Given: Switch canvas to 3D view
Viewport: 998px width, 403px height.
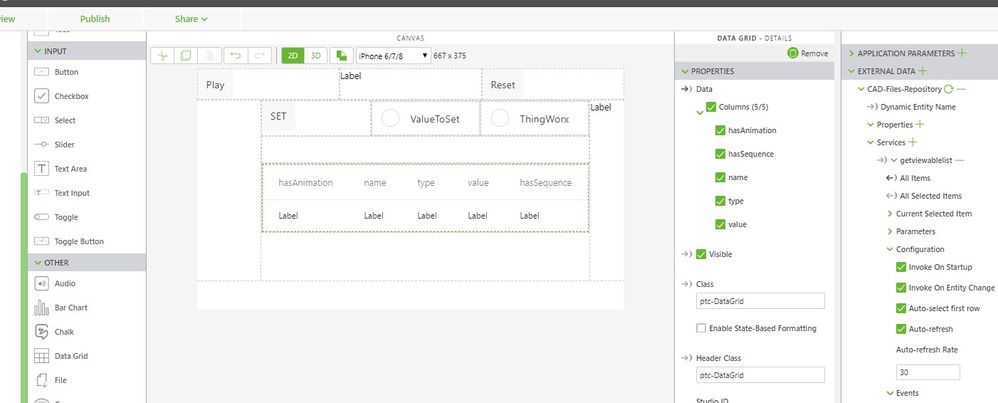Looking at the screenshot, I should coord(316,55).
